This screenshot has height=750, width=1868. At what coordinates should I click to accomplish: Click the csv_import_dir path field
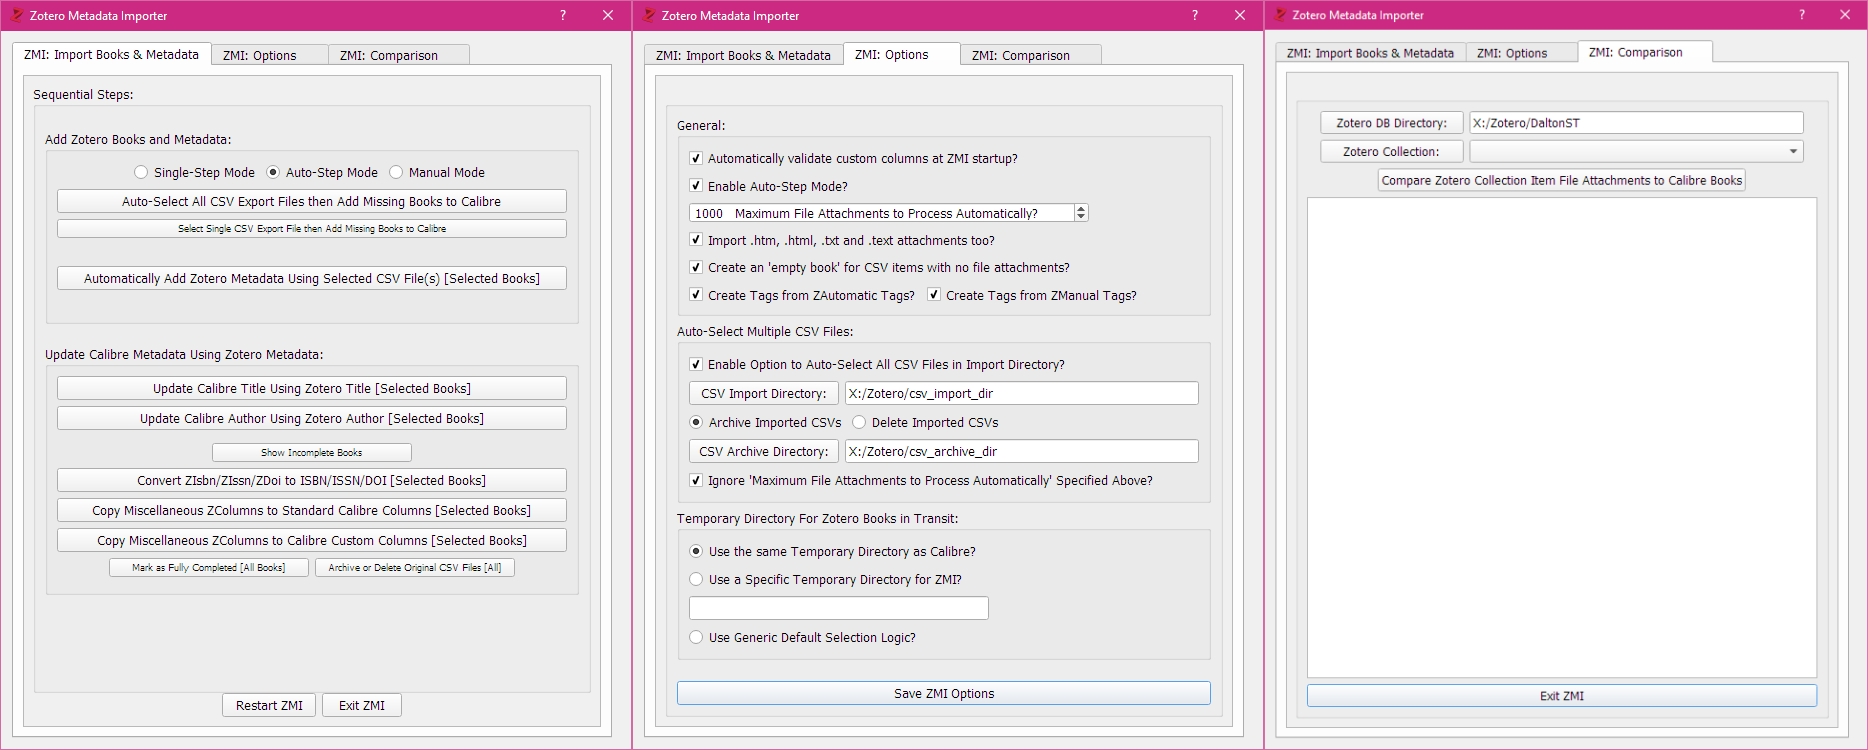1022,393
